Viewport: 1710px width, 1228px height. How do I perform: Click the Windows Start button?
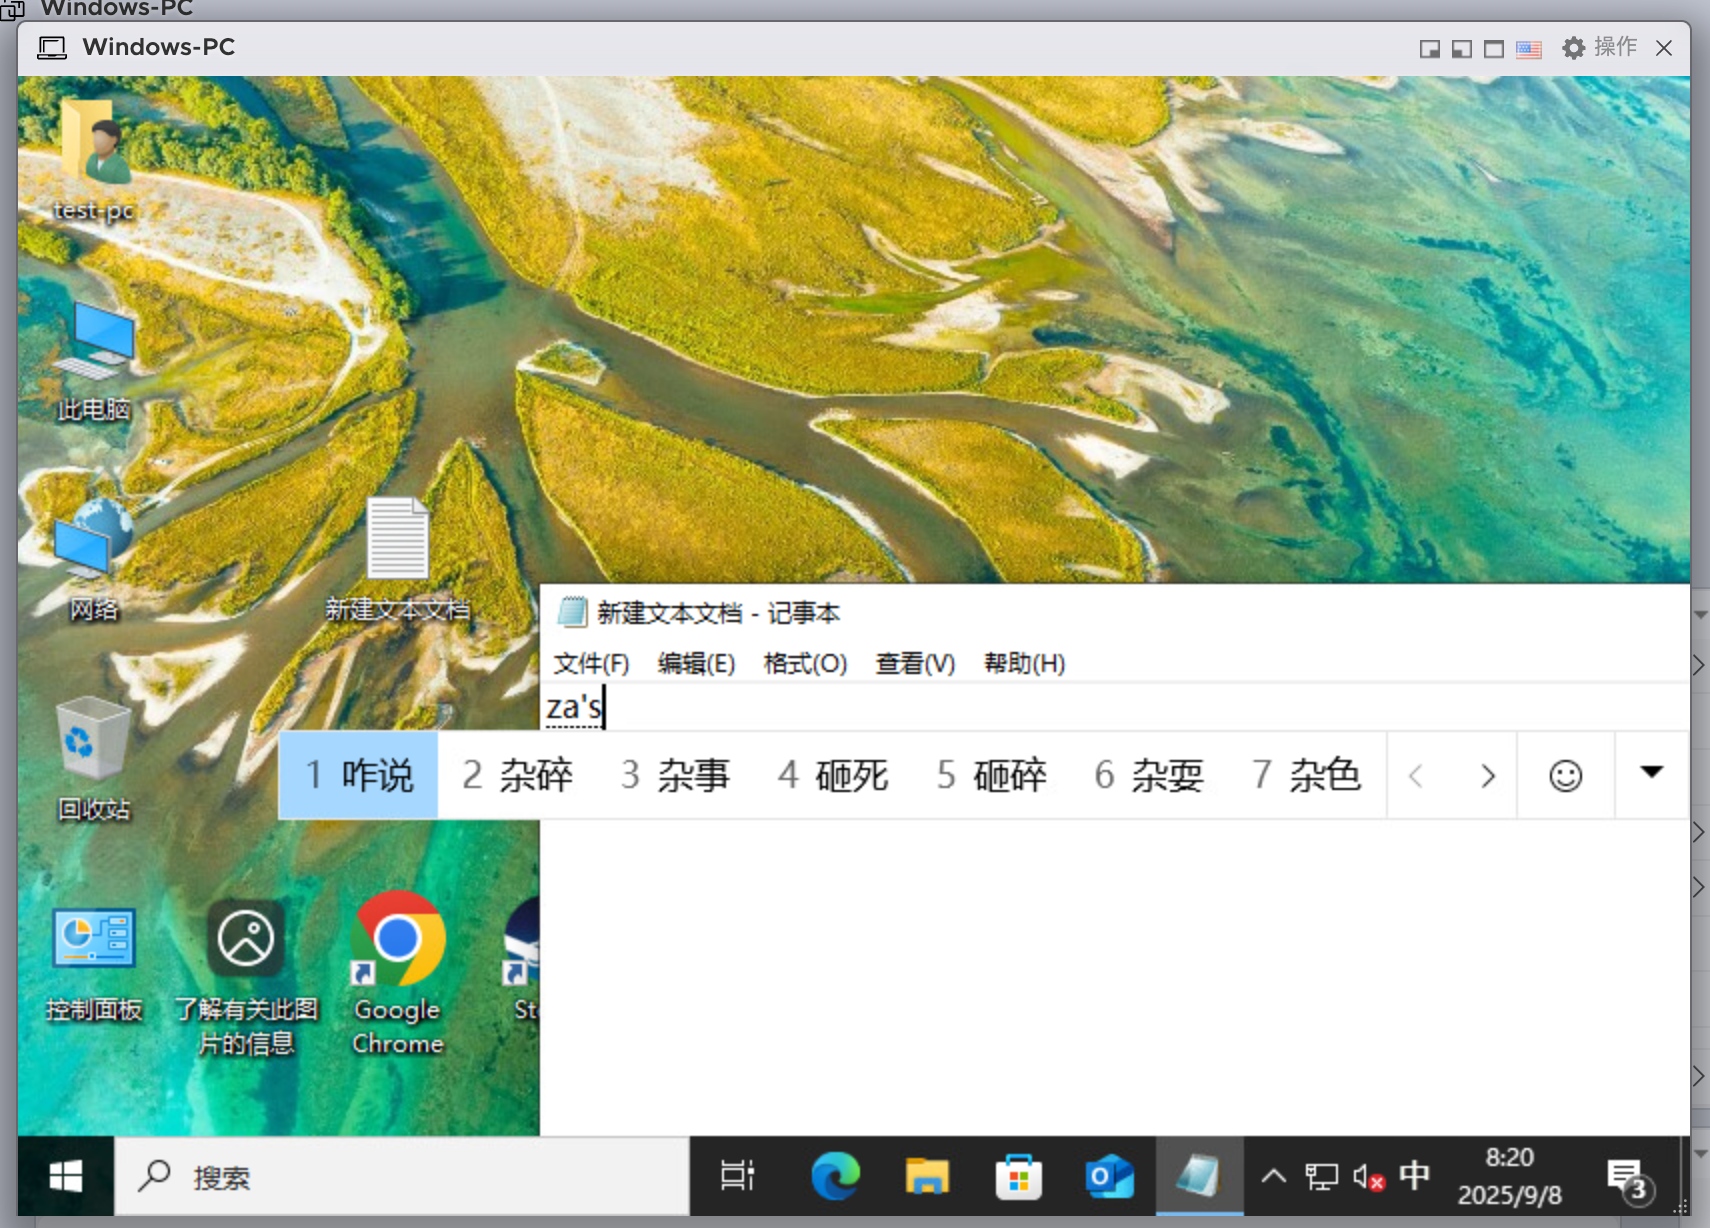(66, 1177)
